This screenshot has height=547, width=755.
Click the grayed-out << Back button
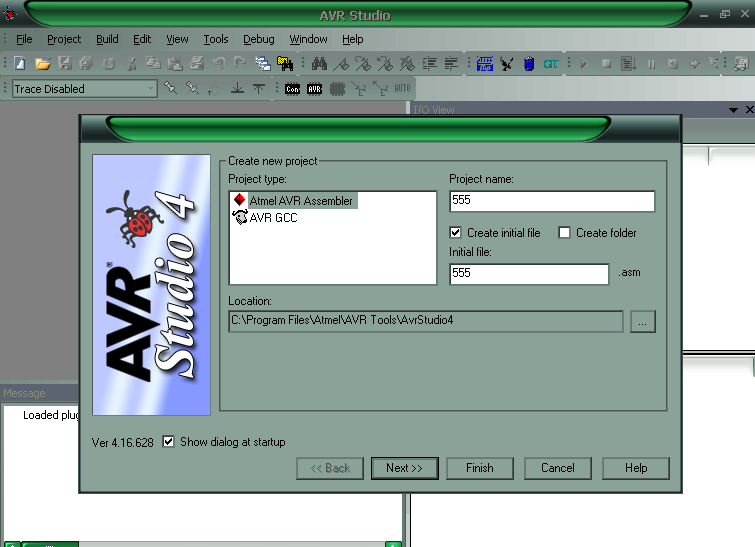(330, 468)
